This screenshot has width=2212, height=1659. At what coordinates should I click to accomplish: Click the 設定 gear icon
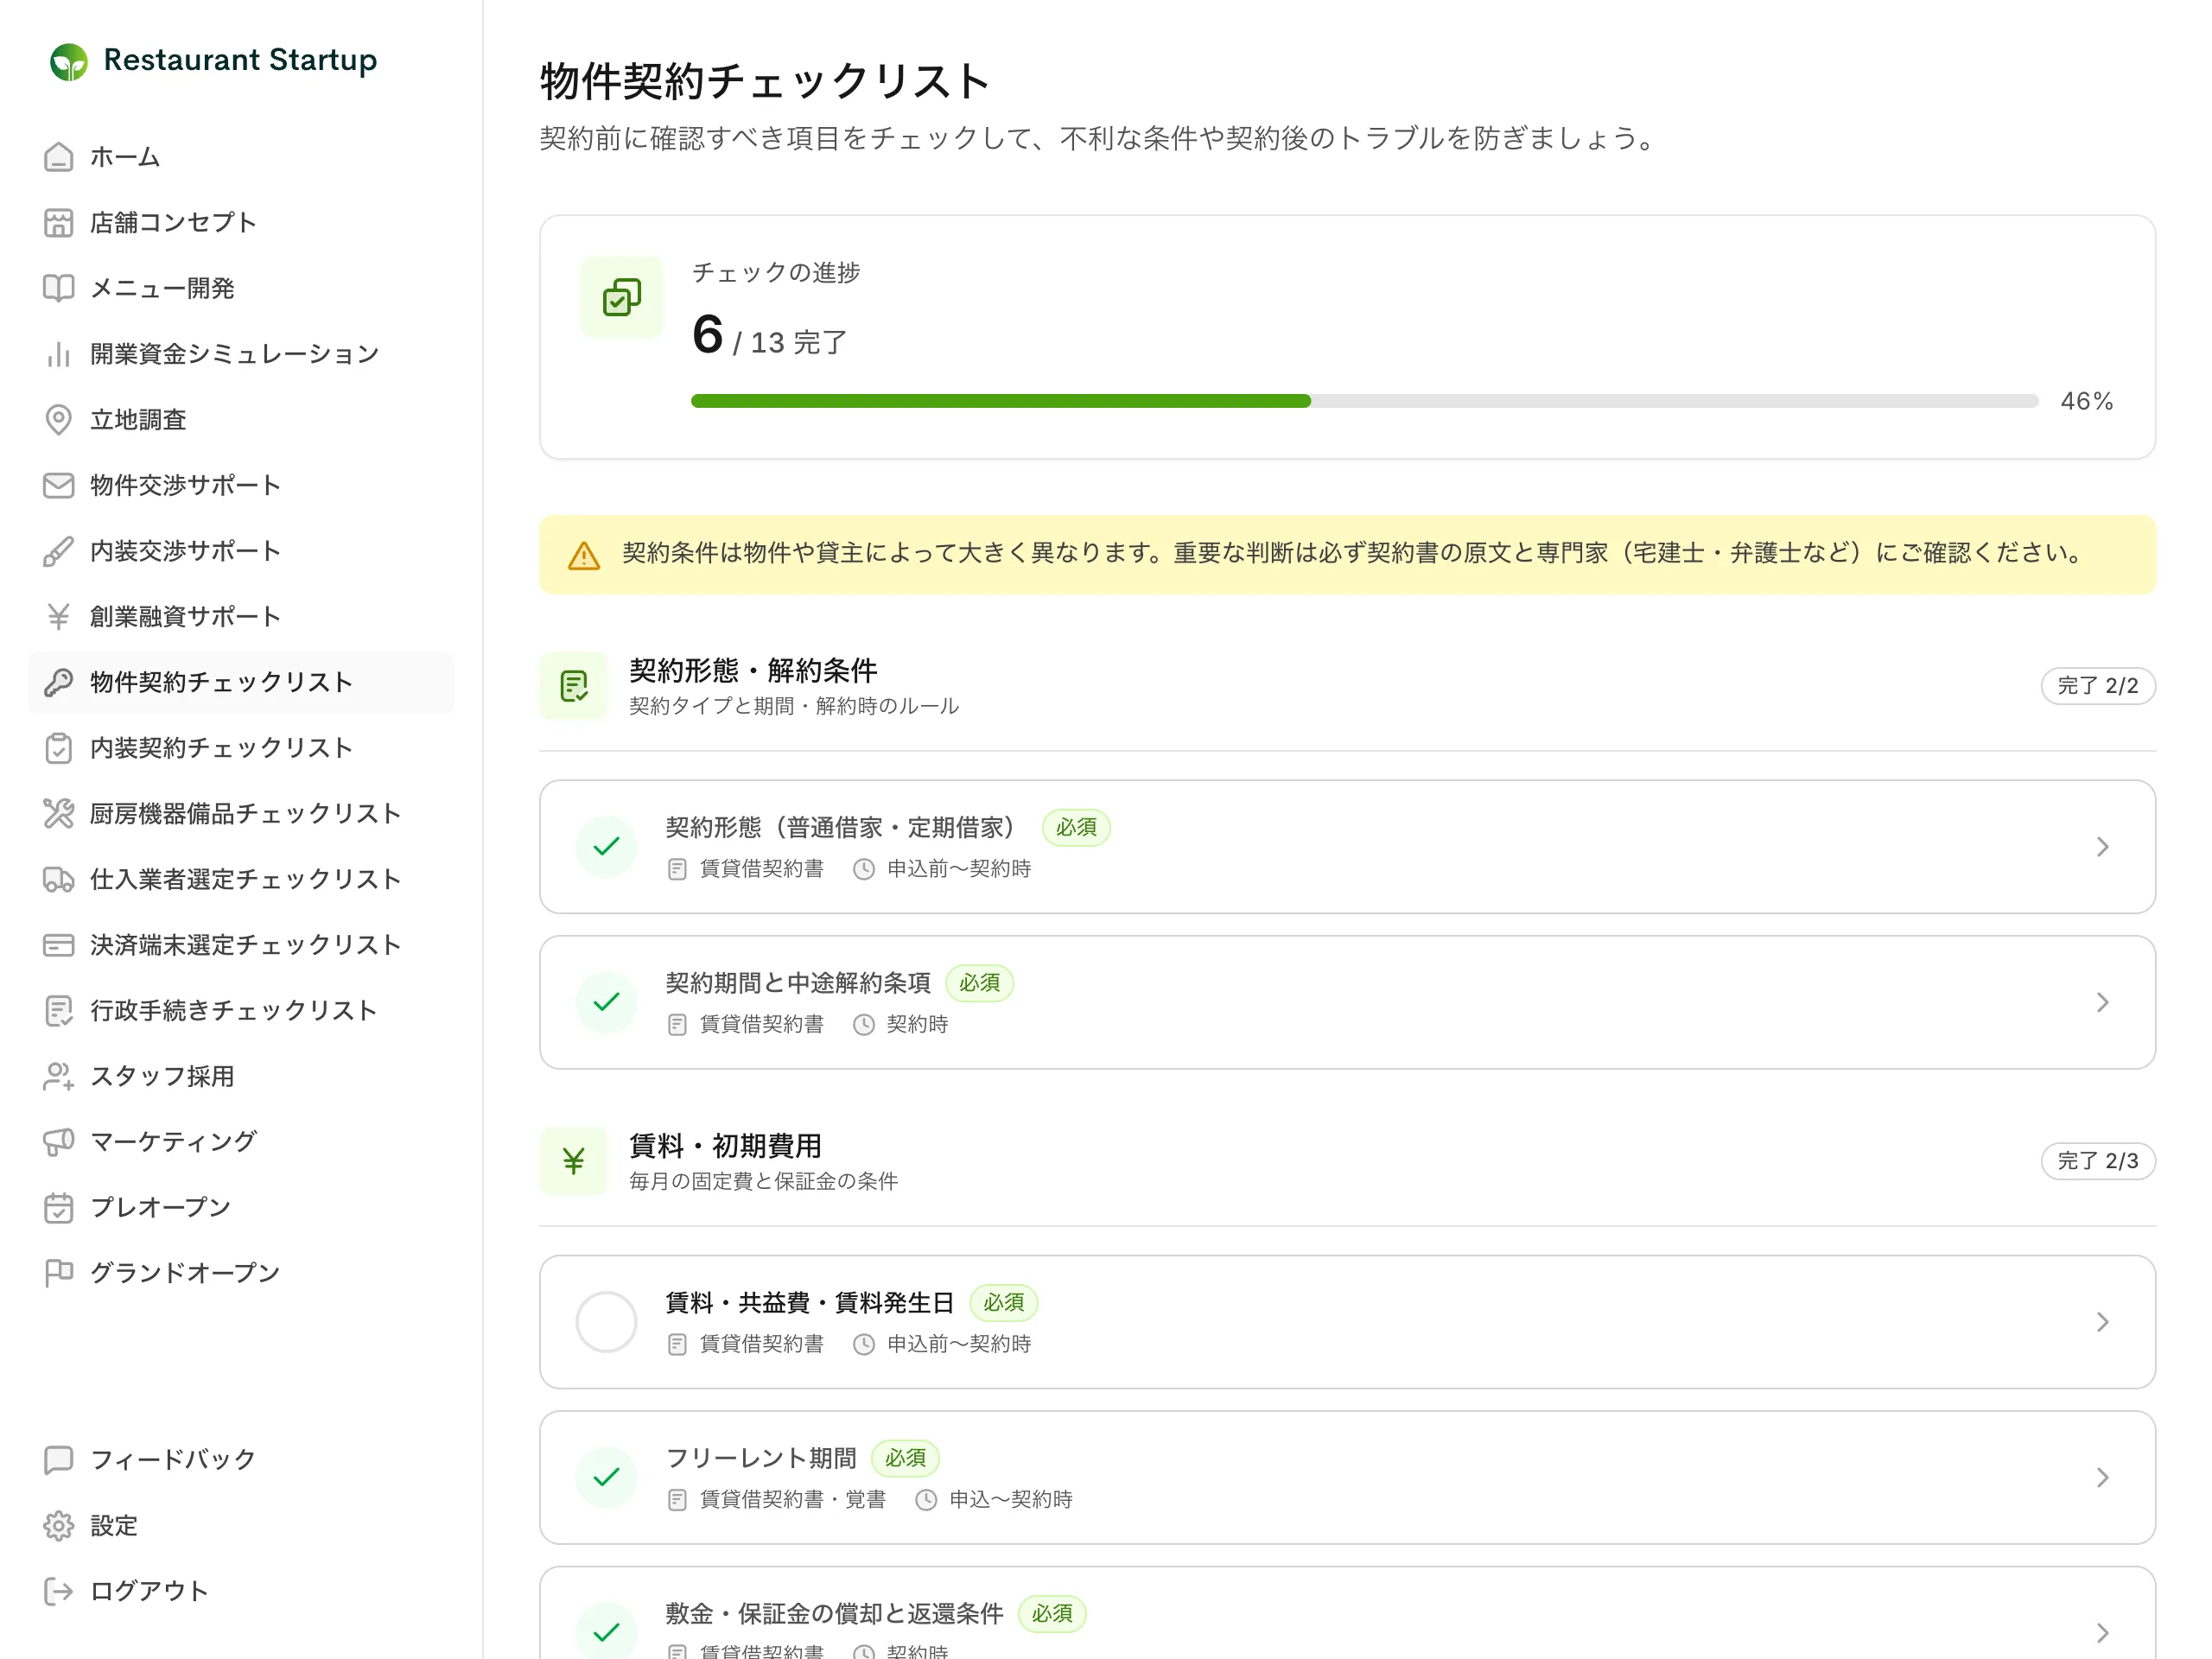coord(59,1526)
